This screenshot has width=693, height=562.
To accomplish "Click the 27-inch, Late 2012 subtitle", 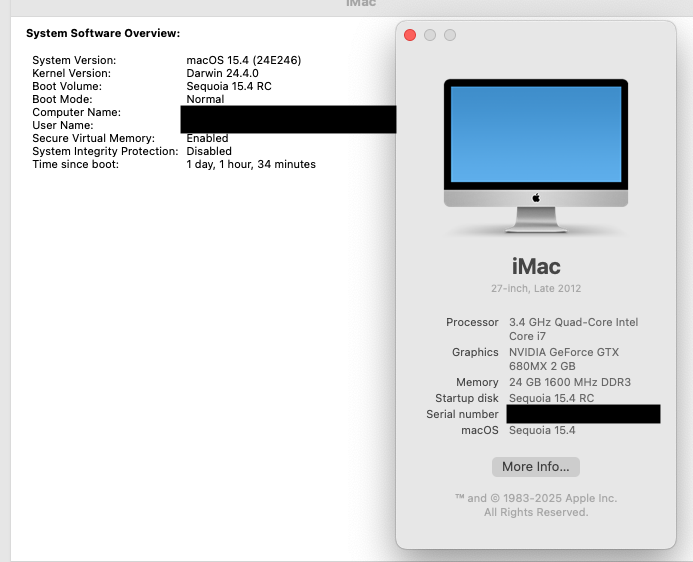I will (x=535, y=289).
